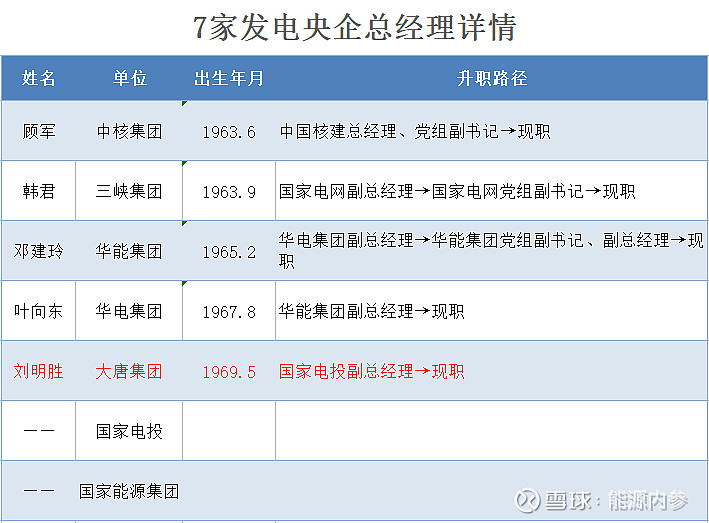Image resolution: width=709 pixels, height=523 pixels.
Task: Click the 华电集团 unit cell
Action: [x=129, y=311]
